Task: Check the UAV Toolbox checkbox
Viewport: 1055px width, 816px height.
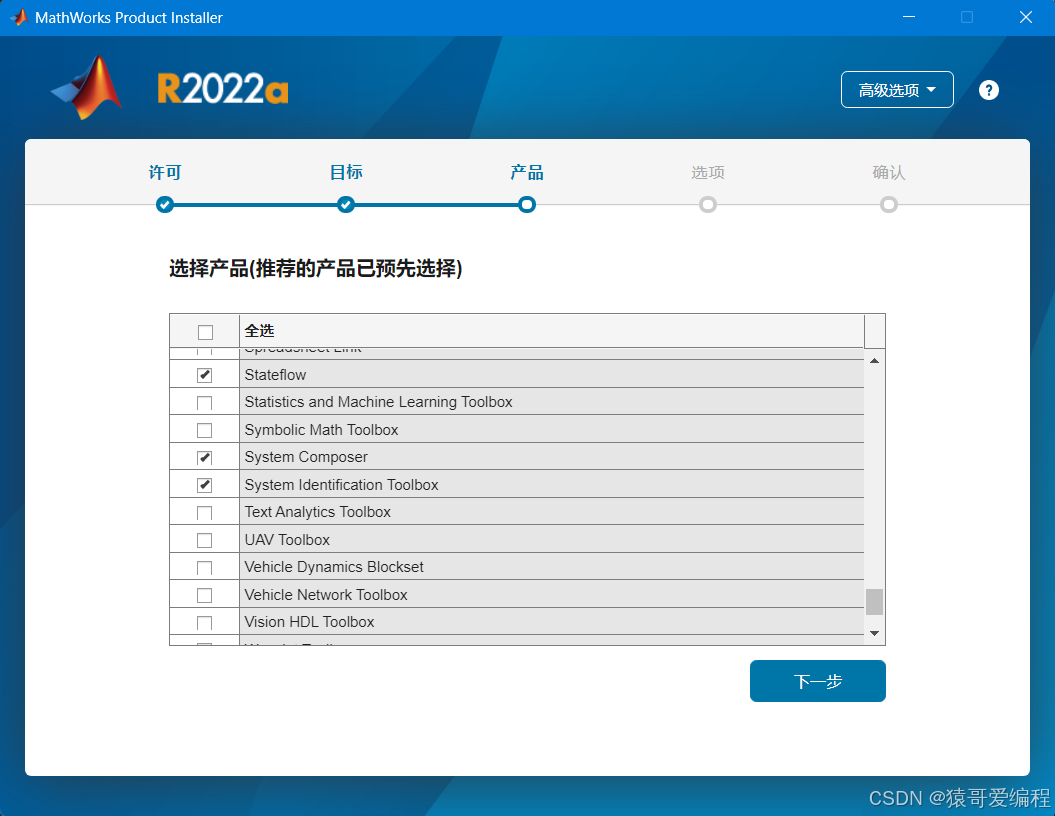Action: [205, 541]
